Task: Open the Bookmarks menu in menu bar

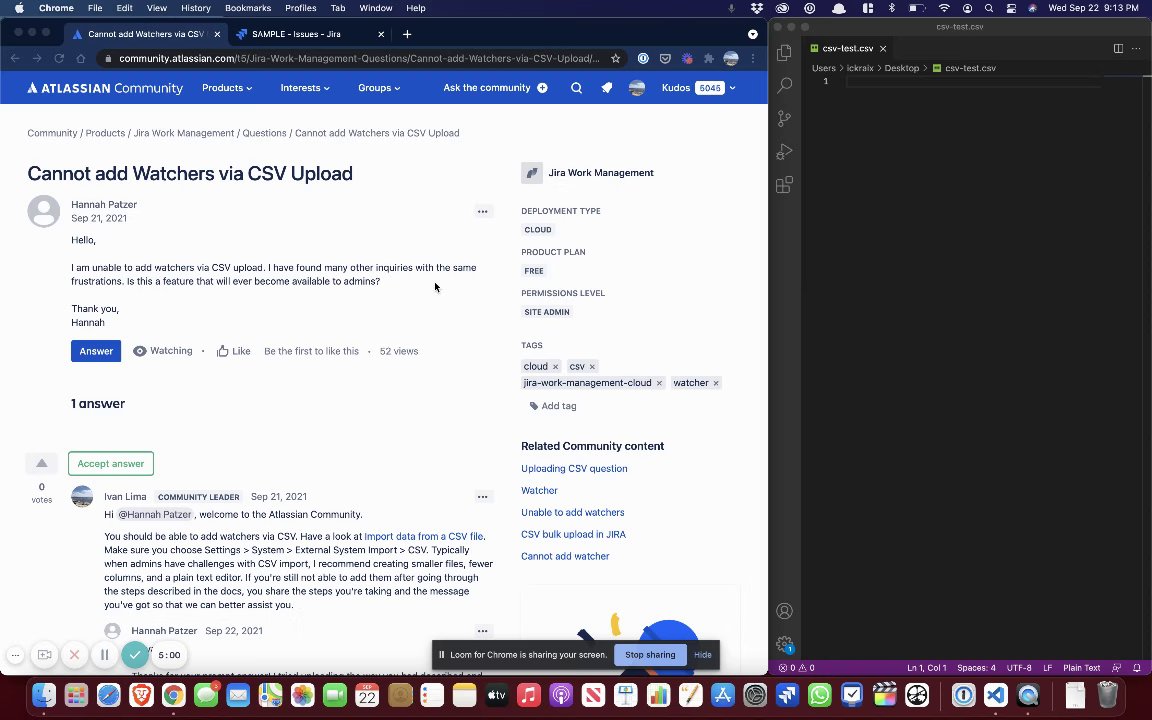Action: pos(248,8)
